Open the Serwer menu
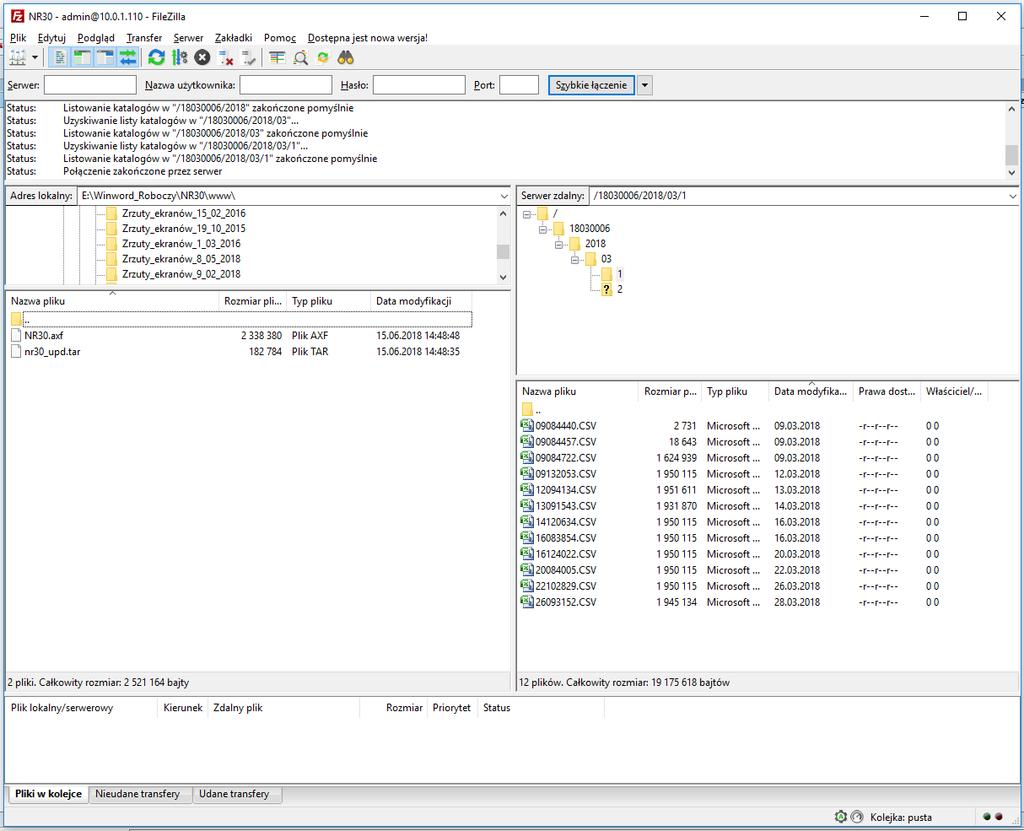This screenshot has width=1024, height=831. pos(189,38)
